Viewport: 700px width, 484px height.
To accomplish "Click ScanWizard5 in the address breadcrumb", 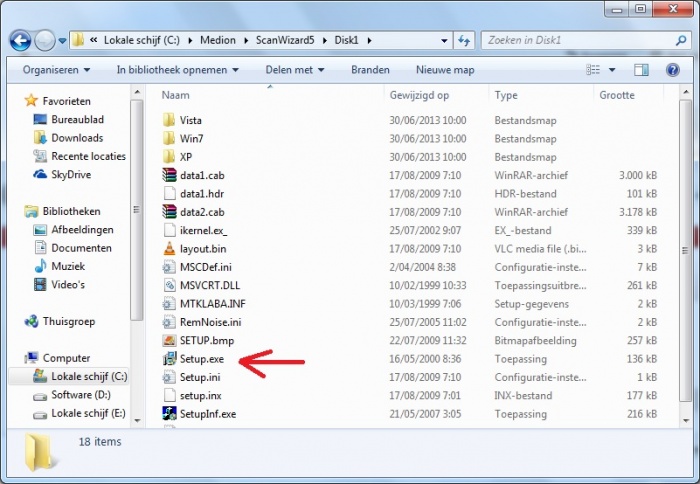I will (285, 40).
